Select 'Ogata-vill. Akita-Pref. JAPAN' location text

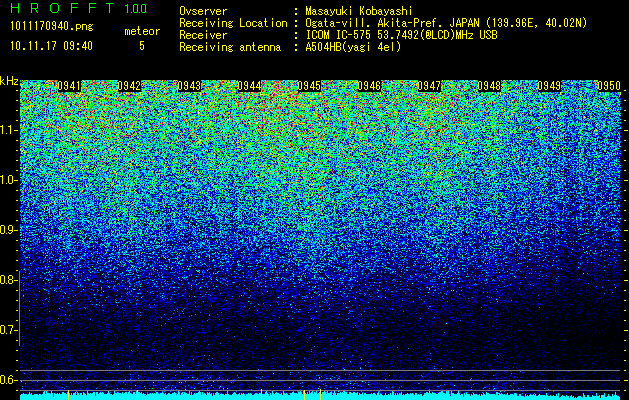[394, 23]
